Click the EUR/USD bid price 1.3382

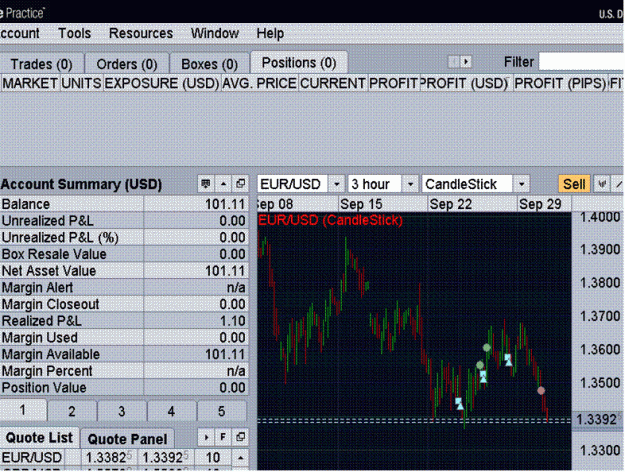tap(109, 458)
